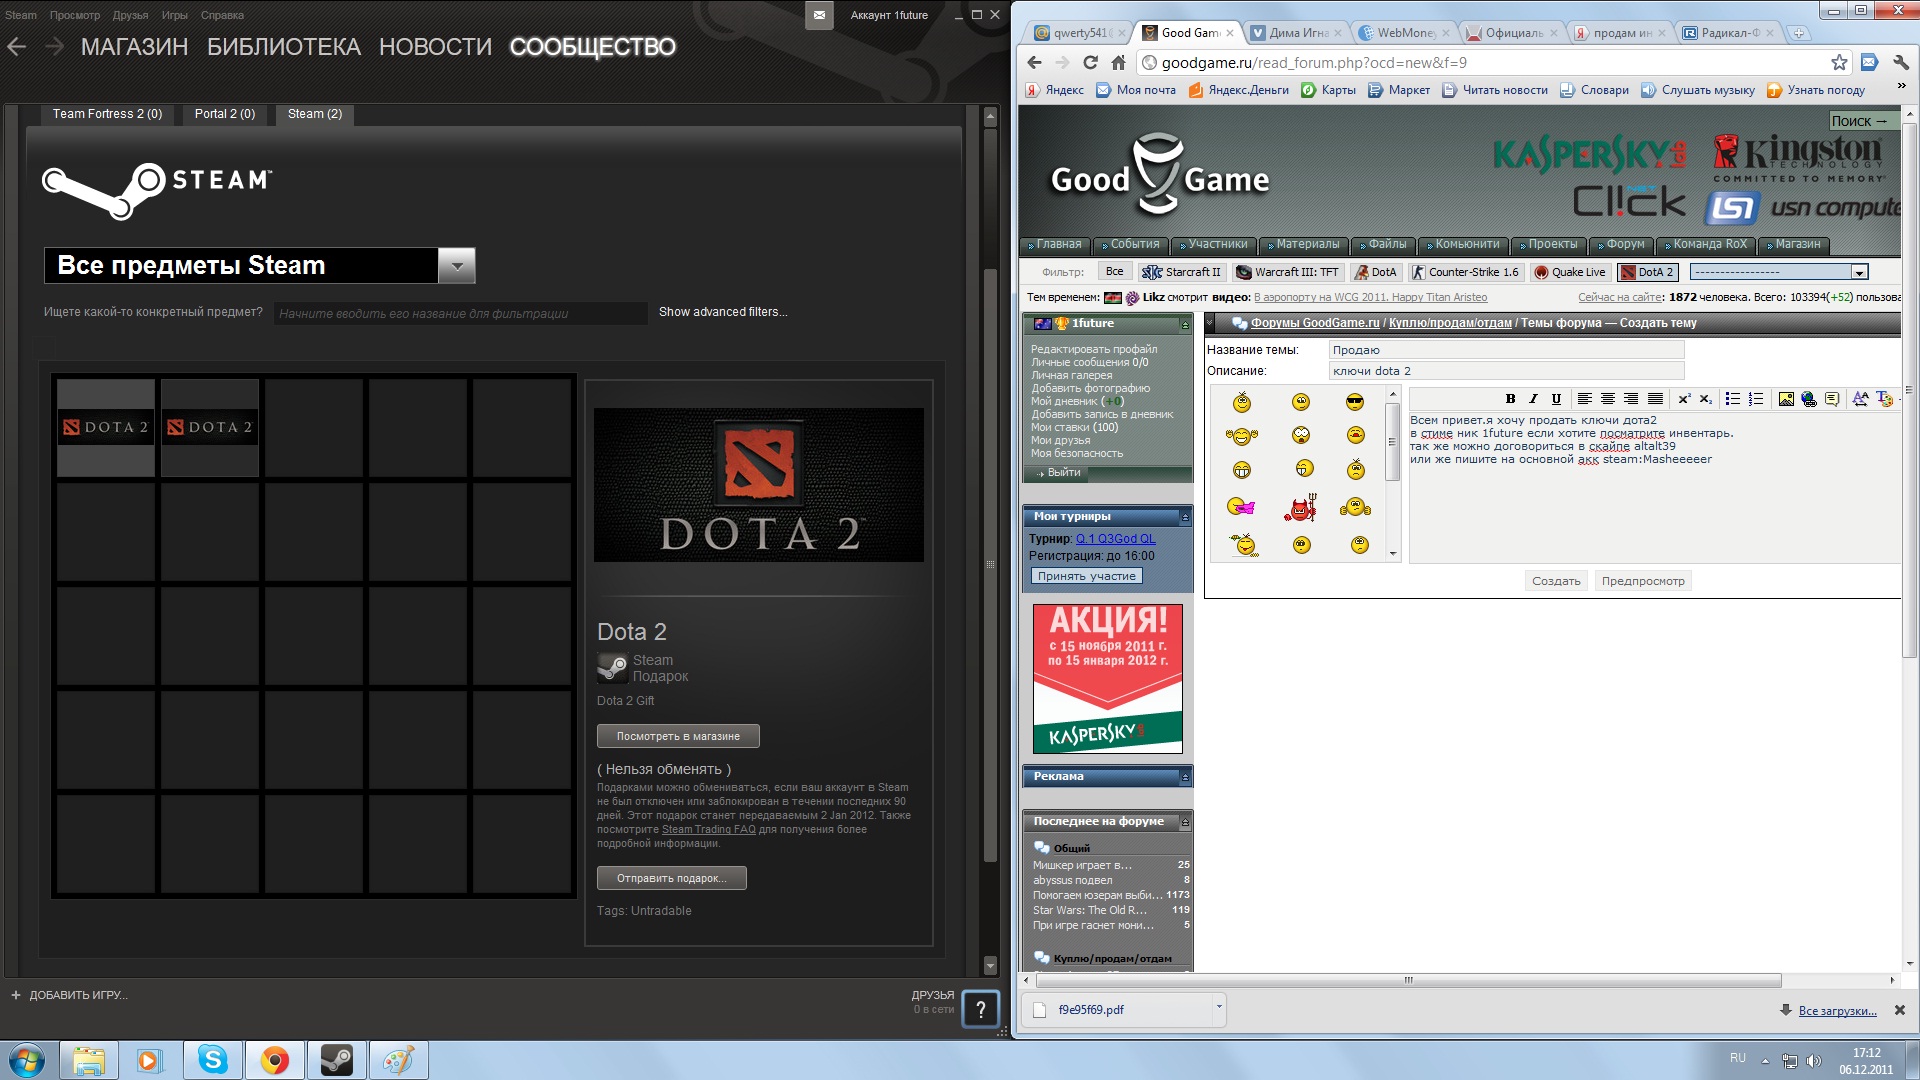The height and width of the screenshot is (1080, 1920).
Task: Align text left in forum editor
Action: [1584, 399]
